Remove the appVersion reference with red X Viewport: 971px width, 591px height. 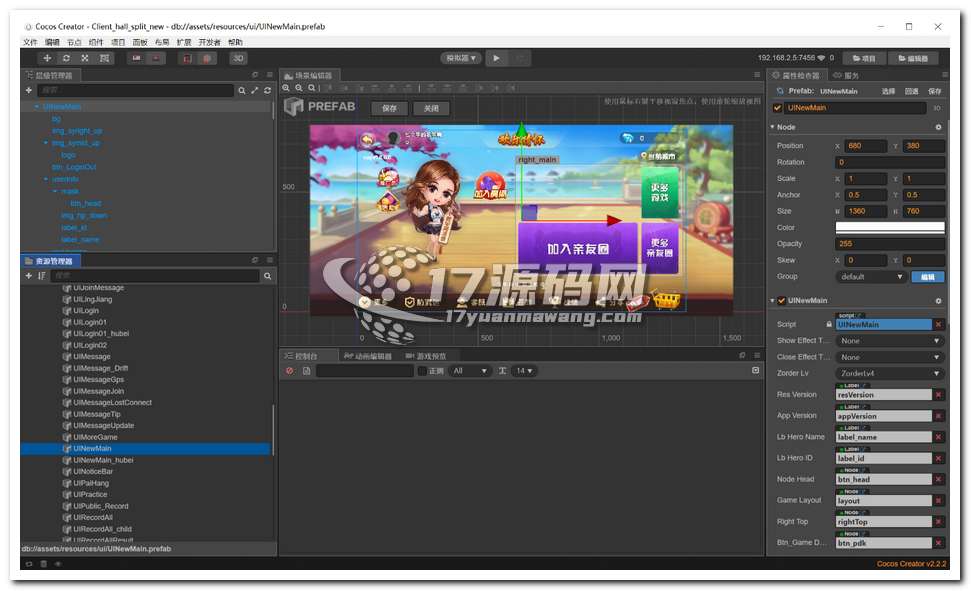939,416
